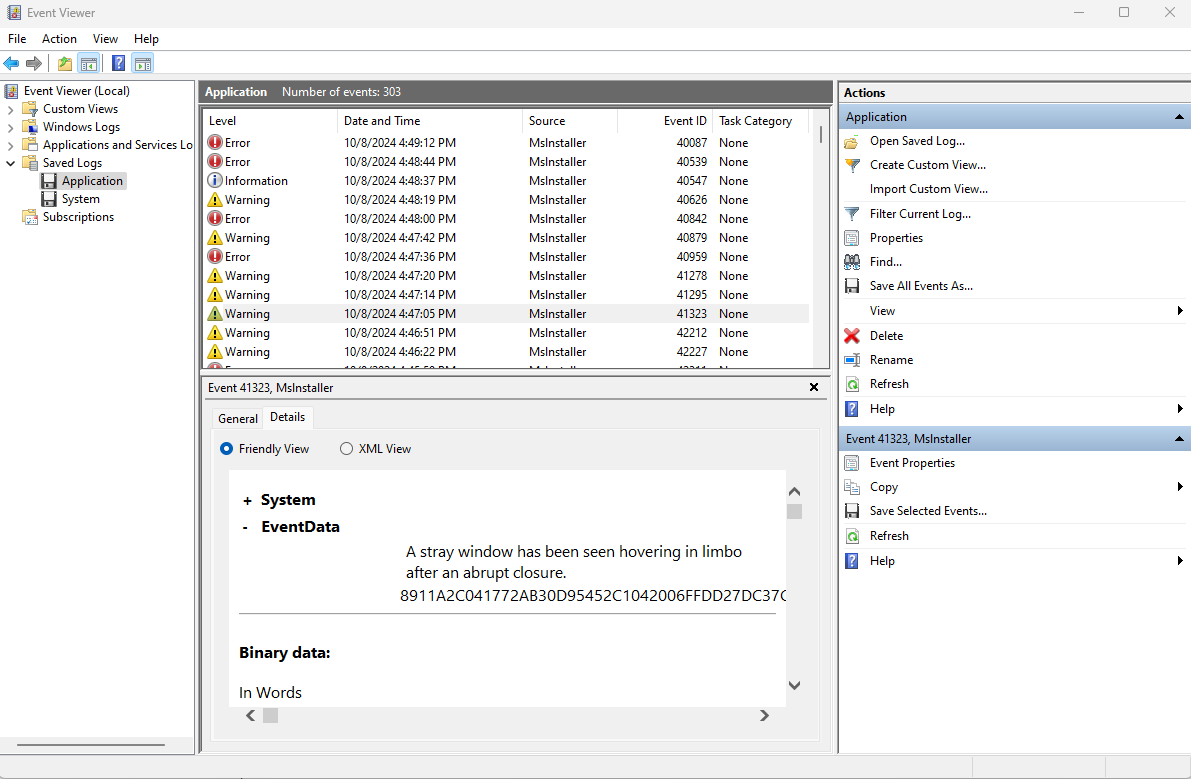1191x779 pixels.
Task: Open the Action menu
Action: (59, 39)
